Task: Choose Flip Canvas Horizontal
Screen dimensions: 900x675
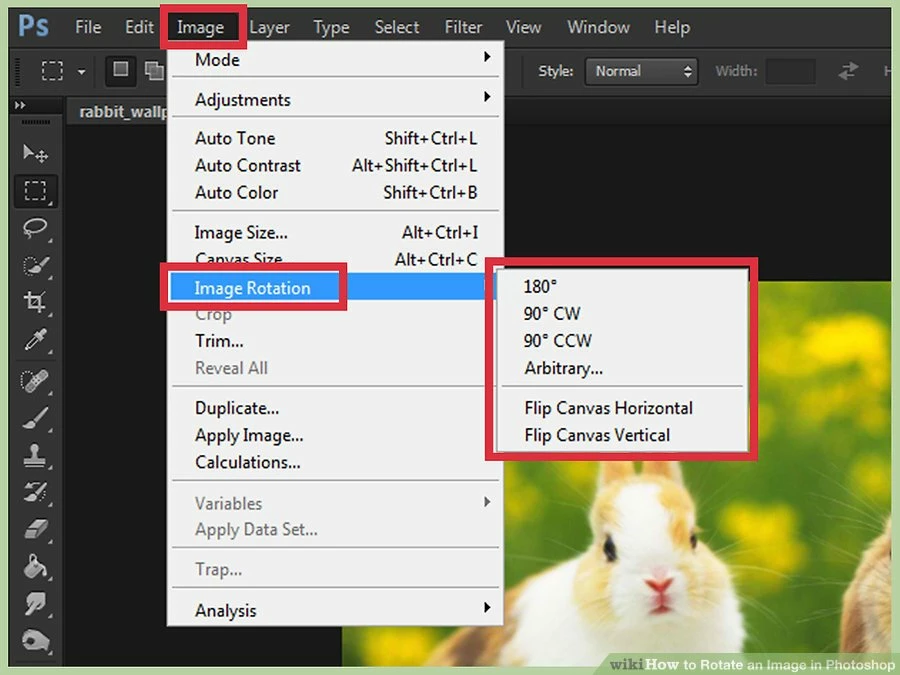Action: click(623, 408)
